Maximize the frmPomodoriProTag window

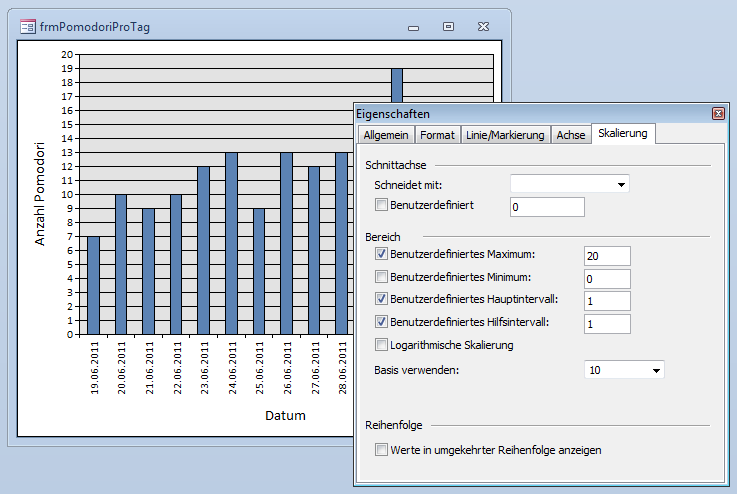coord(448,26)
